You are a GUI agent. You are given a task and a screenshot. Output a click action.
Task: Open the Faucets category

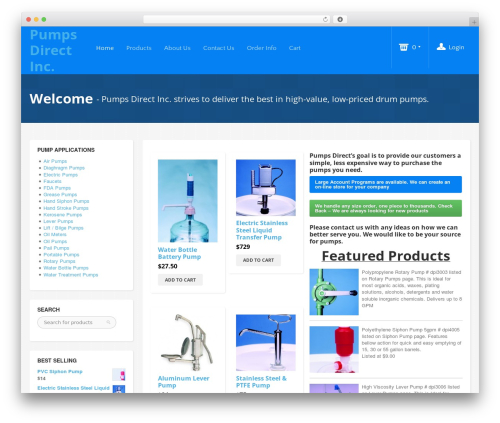click(52, 181)
